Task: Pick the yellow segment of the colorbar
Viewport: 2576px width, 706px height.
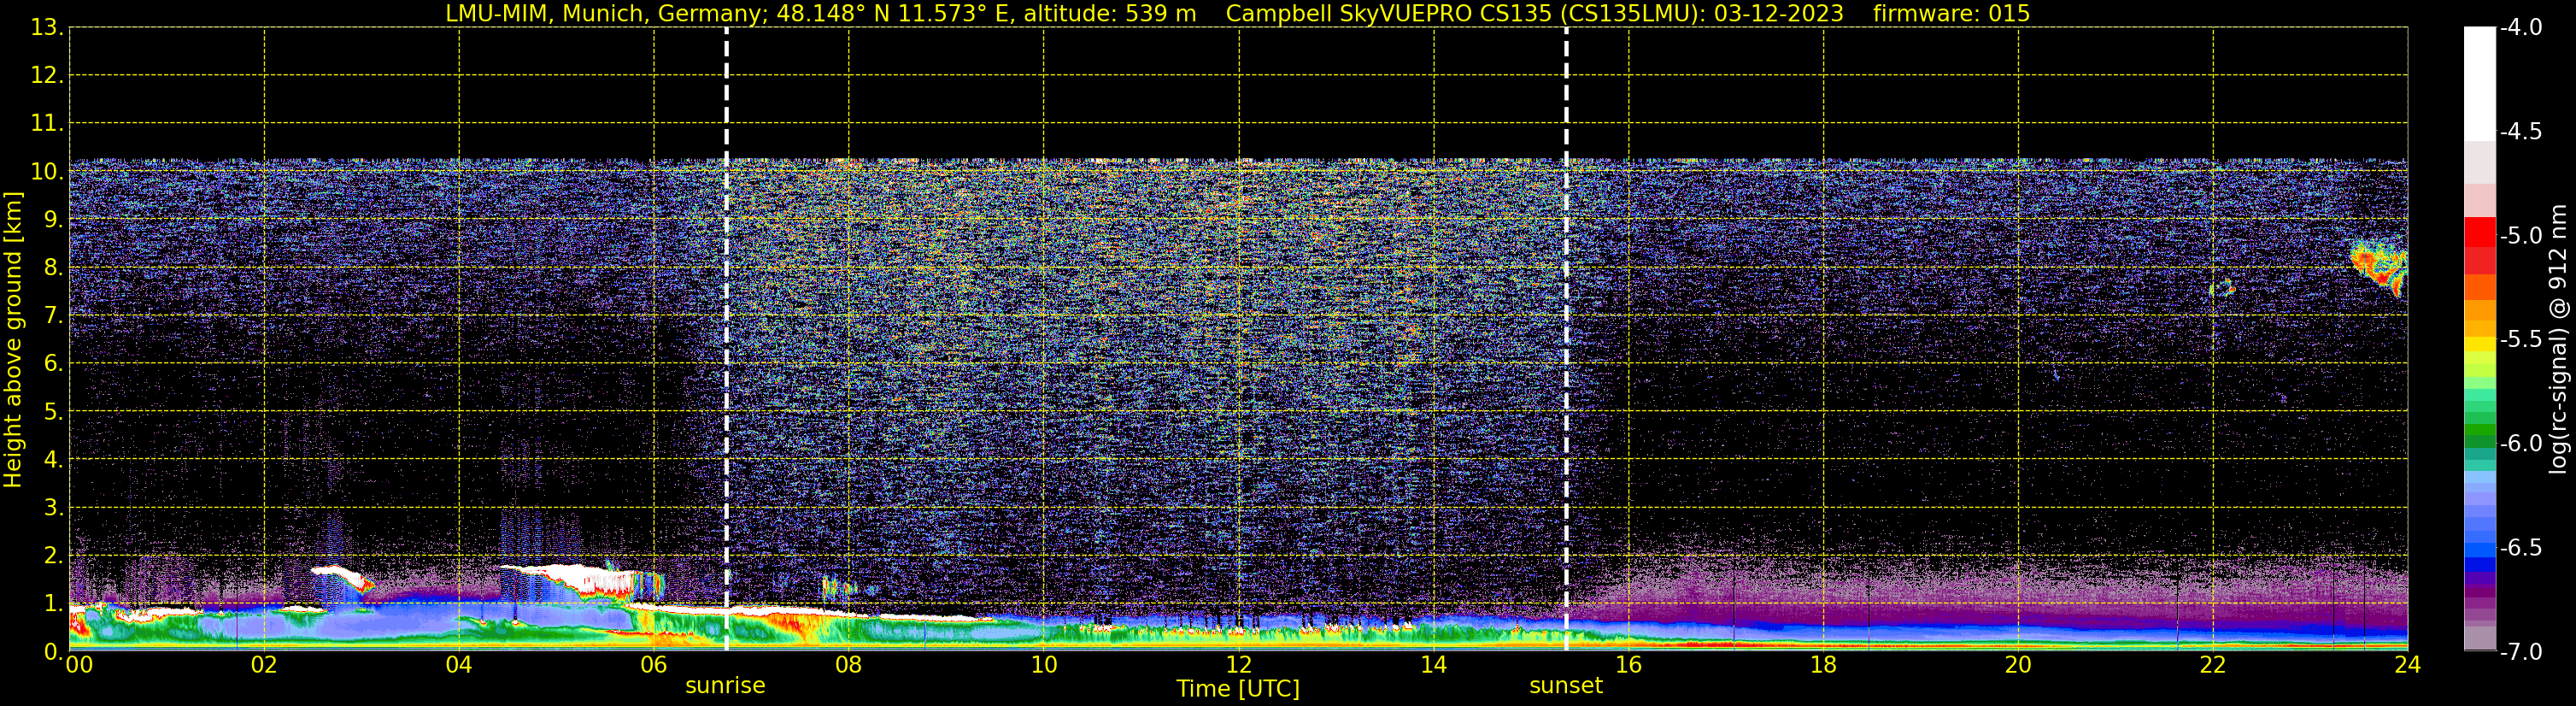Action: click(2480, 344)
